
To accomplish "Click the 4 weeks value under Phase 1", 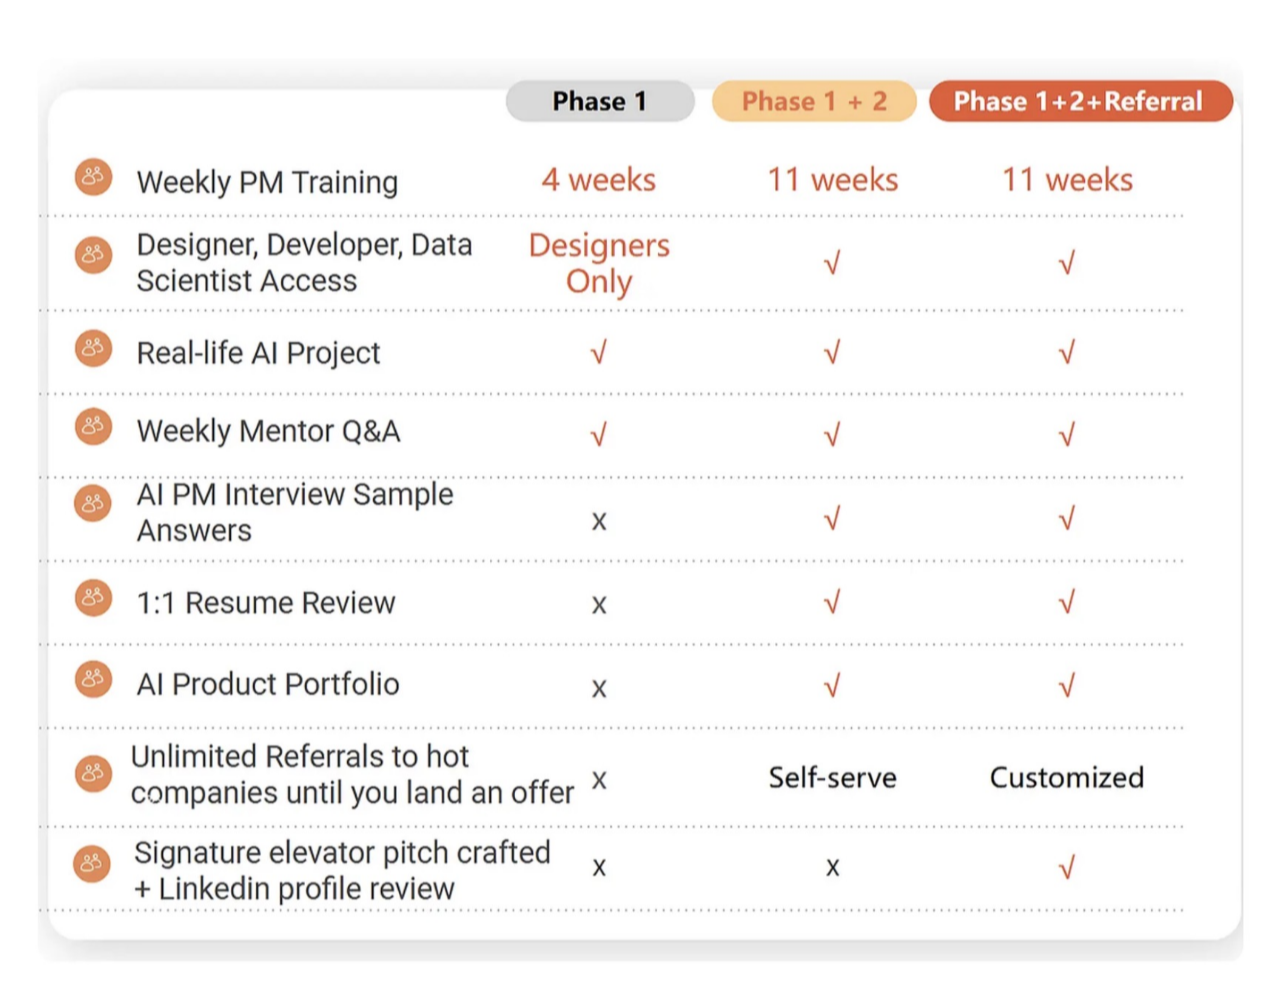I will tap(598, 180).
